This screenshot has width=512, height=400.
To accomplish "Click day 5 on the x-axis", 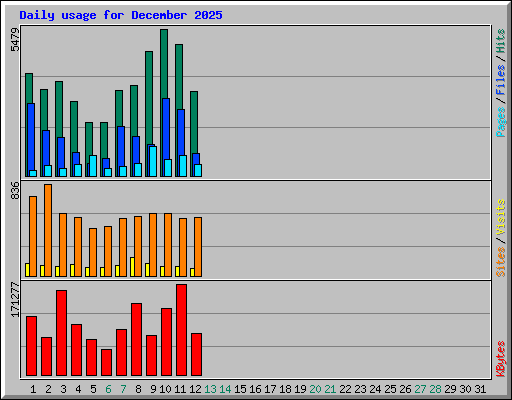I will (x=93, y=389).
